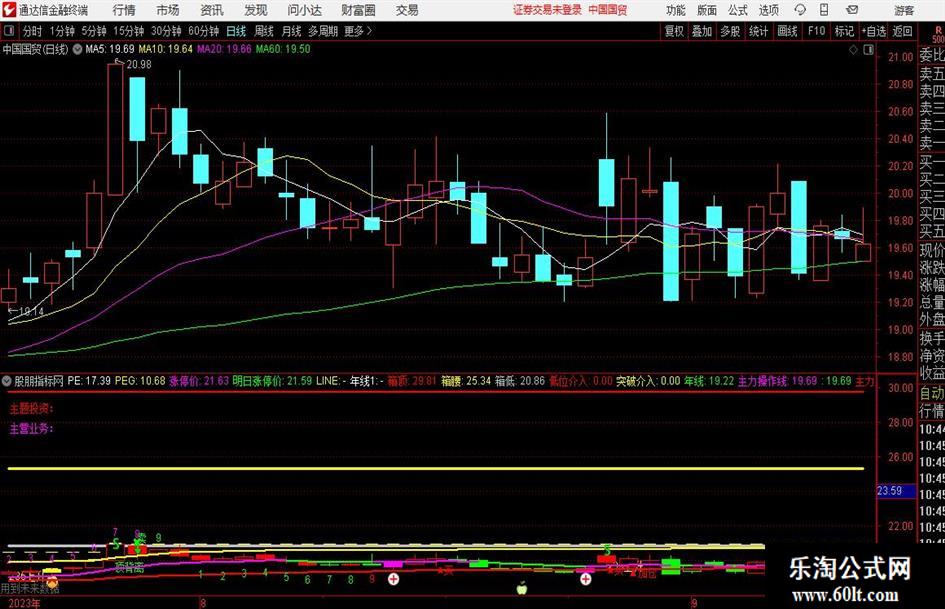Screen dimensions: 945x609
Task: Click the 19.14 low price marker
Action: pos(31,312)
